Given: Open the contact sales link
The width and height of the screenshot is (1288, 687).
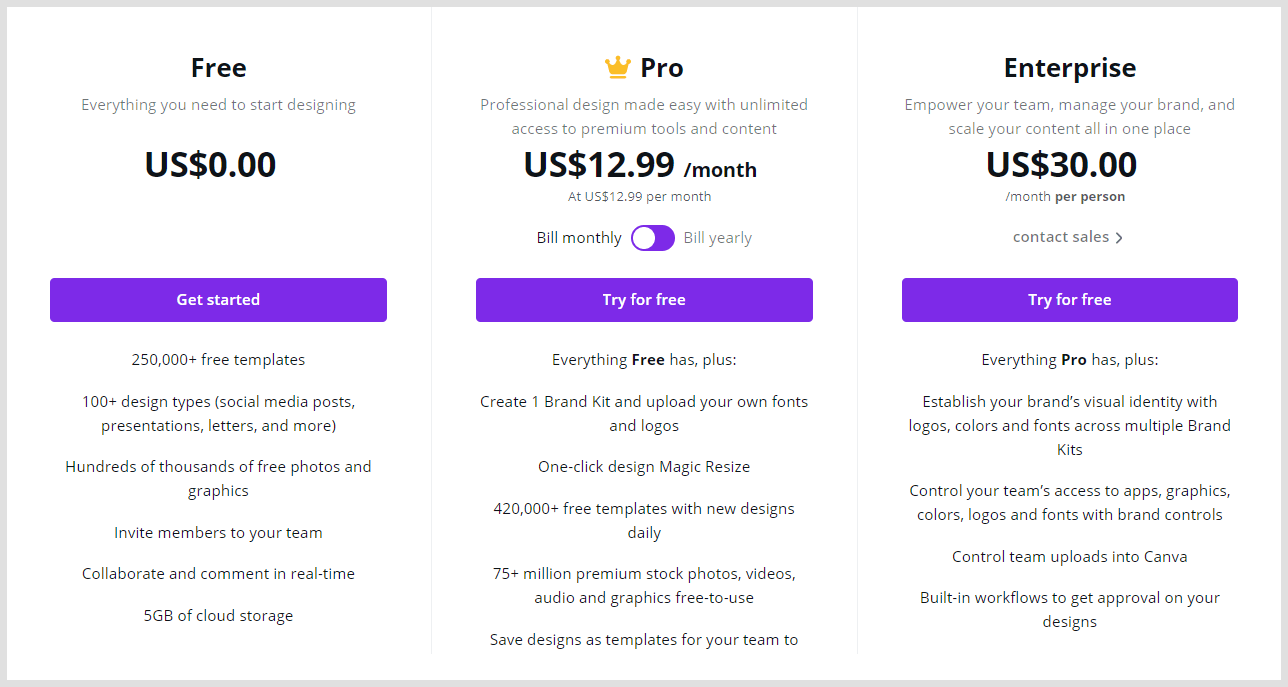Looking at the screenshot, I should pos(1061,237).
